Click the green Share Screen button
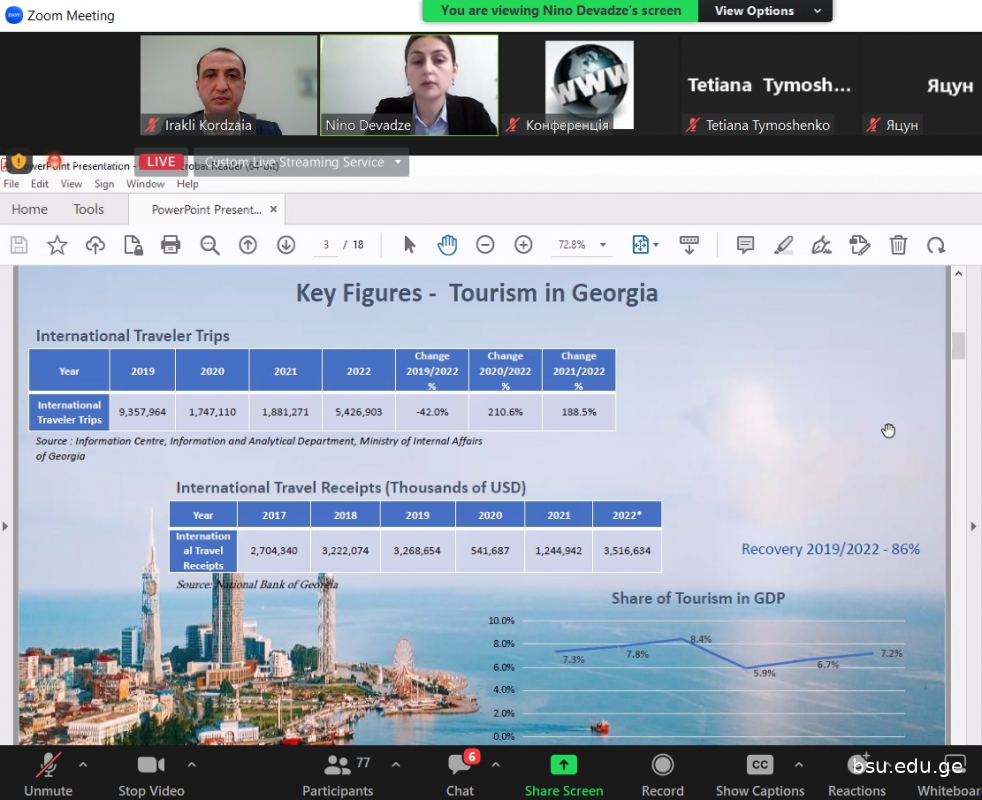The width and height of the screenshot is (982, 800). tap(564, 773)
